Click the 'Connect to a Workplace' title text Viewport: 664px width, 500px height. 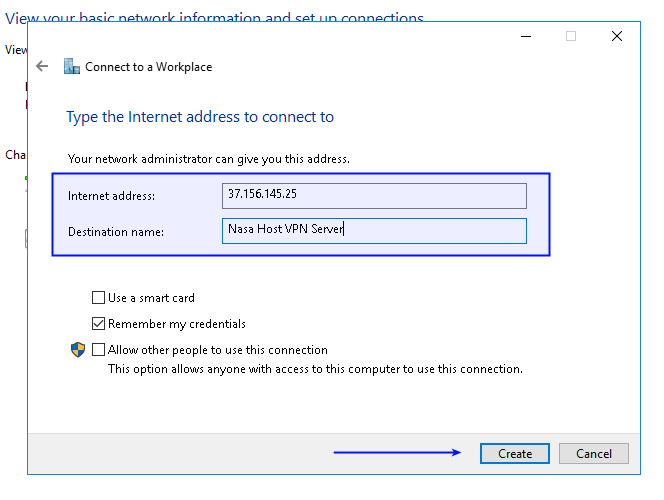tap(148, 67)
